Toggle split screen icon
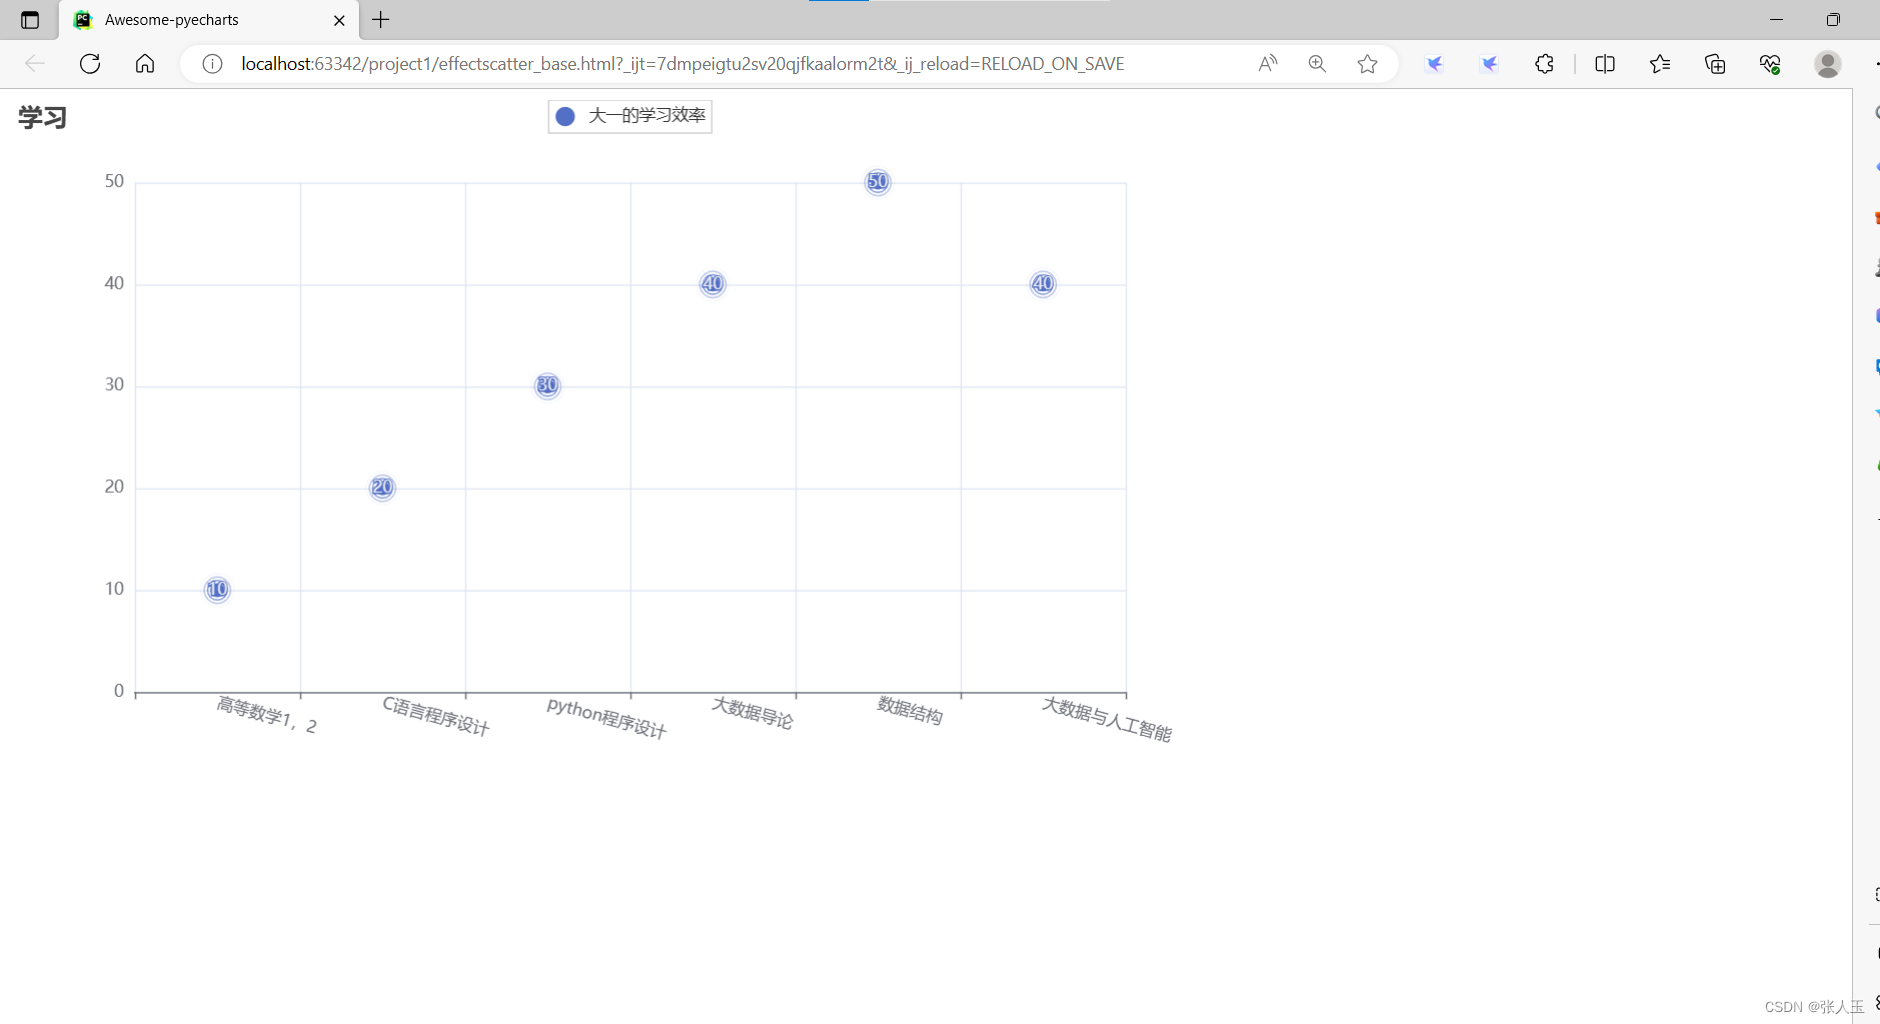 1605,64
